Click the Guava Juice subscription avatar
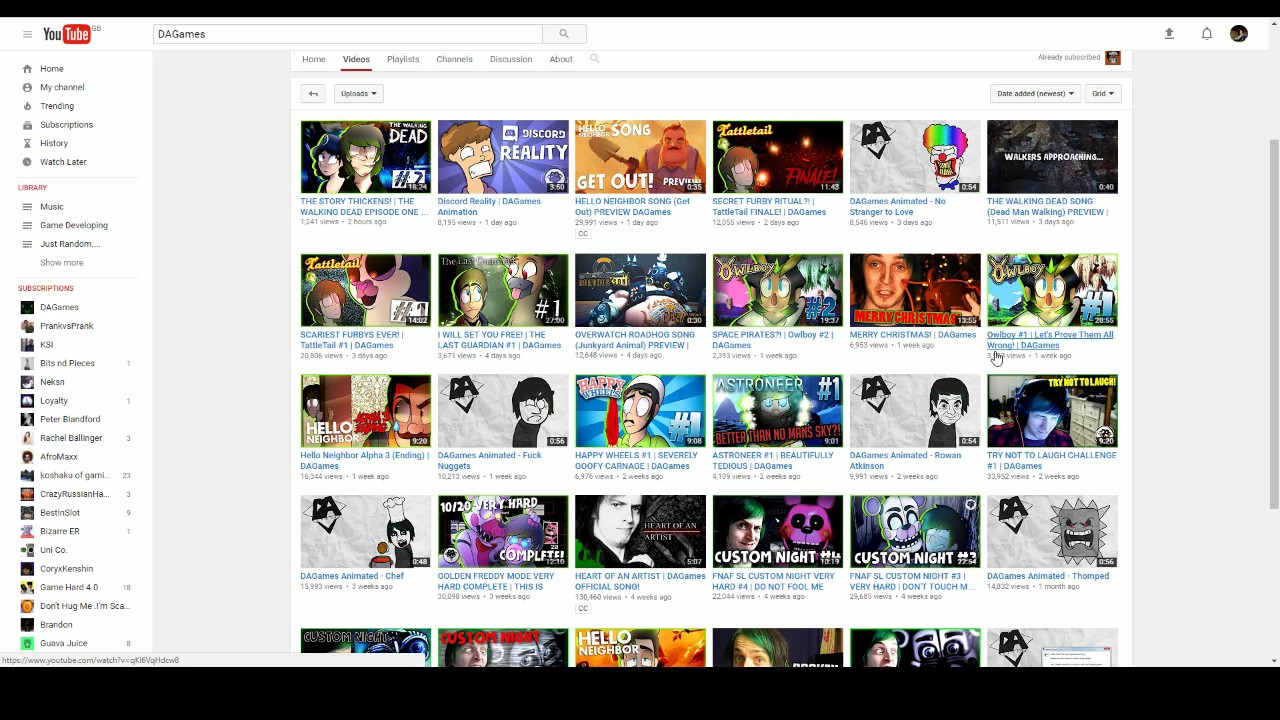This screenshot has width=1280, height=720. (27, 643)
